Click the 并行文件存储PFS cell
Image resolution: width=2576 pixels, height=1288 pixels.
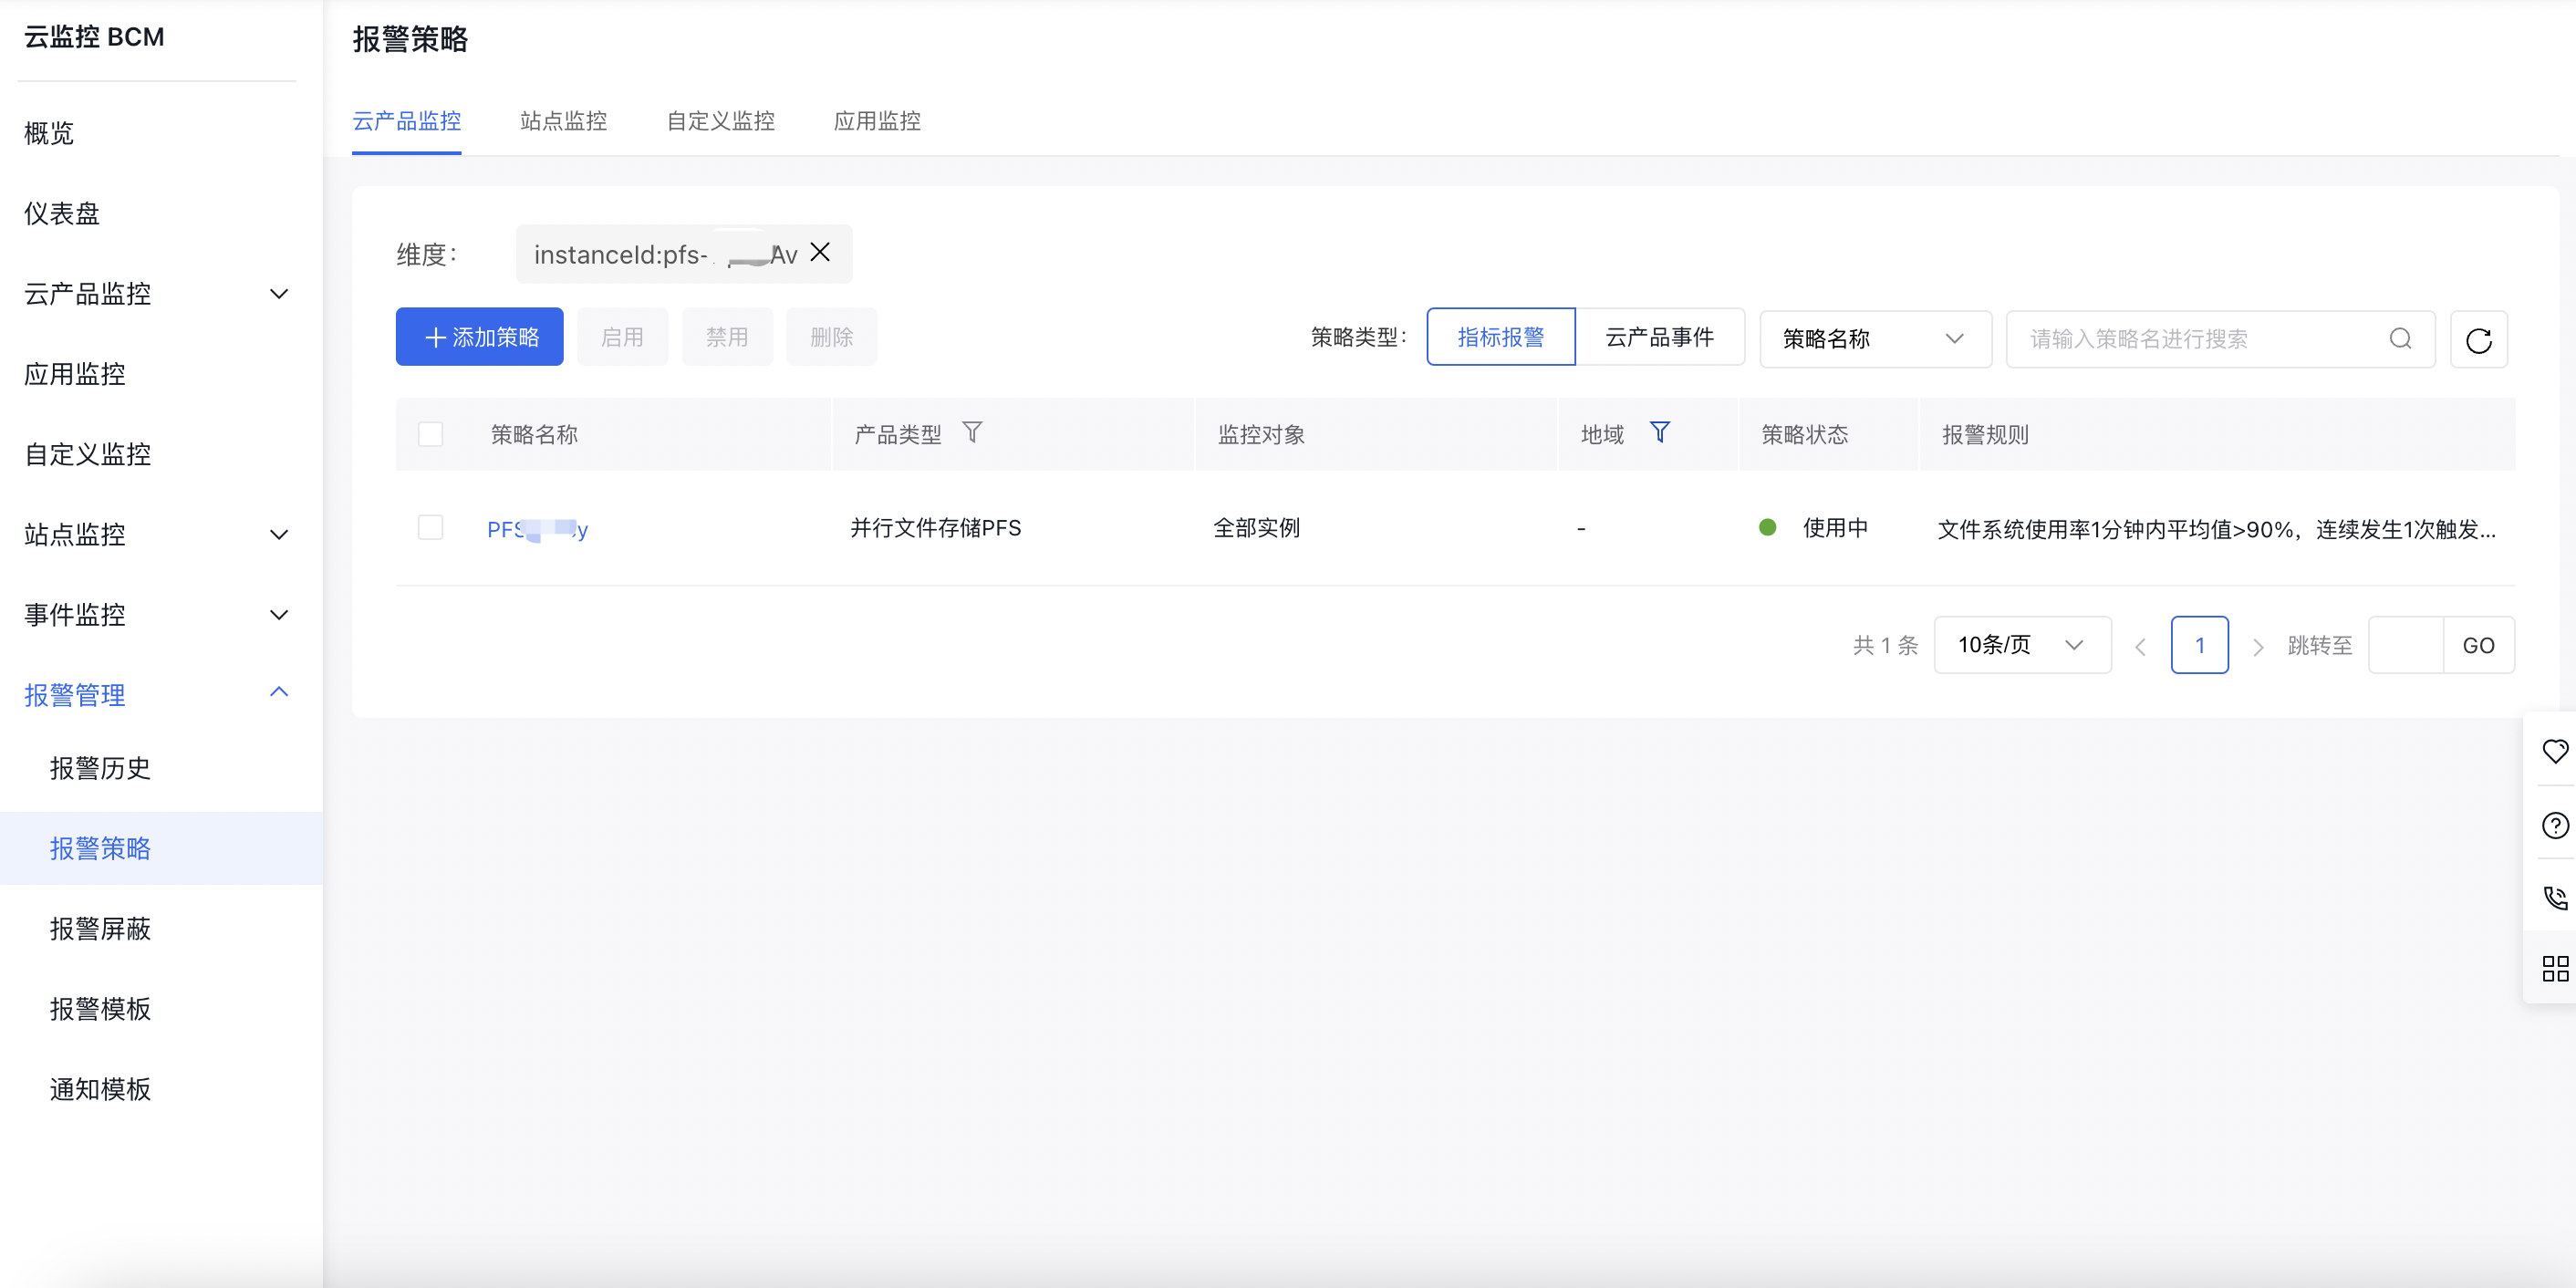[x=935, y=528]
